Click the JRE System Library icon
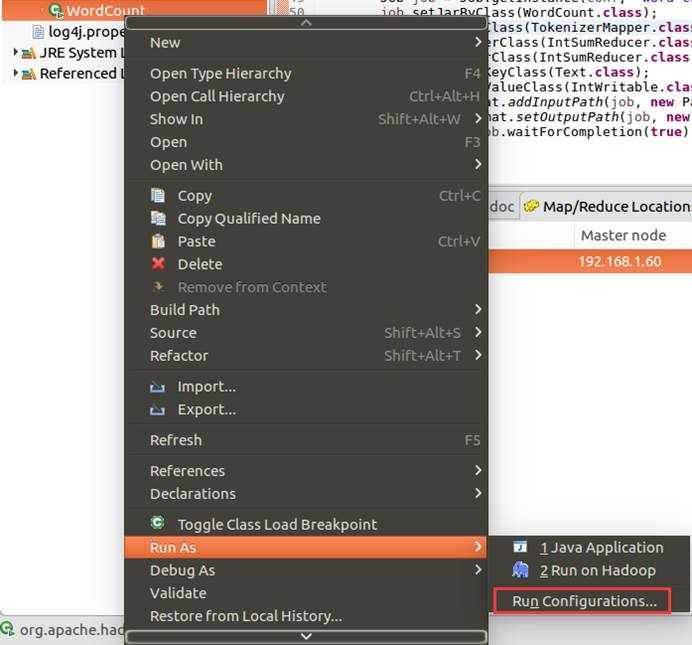The image size is (692, 645). point(29,53)
